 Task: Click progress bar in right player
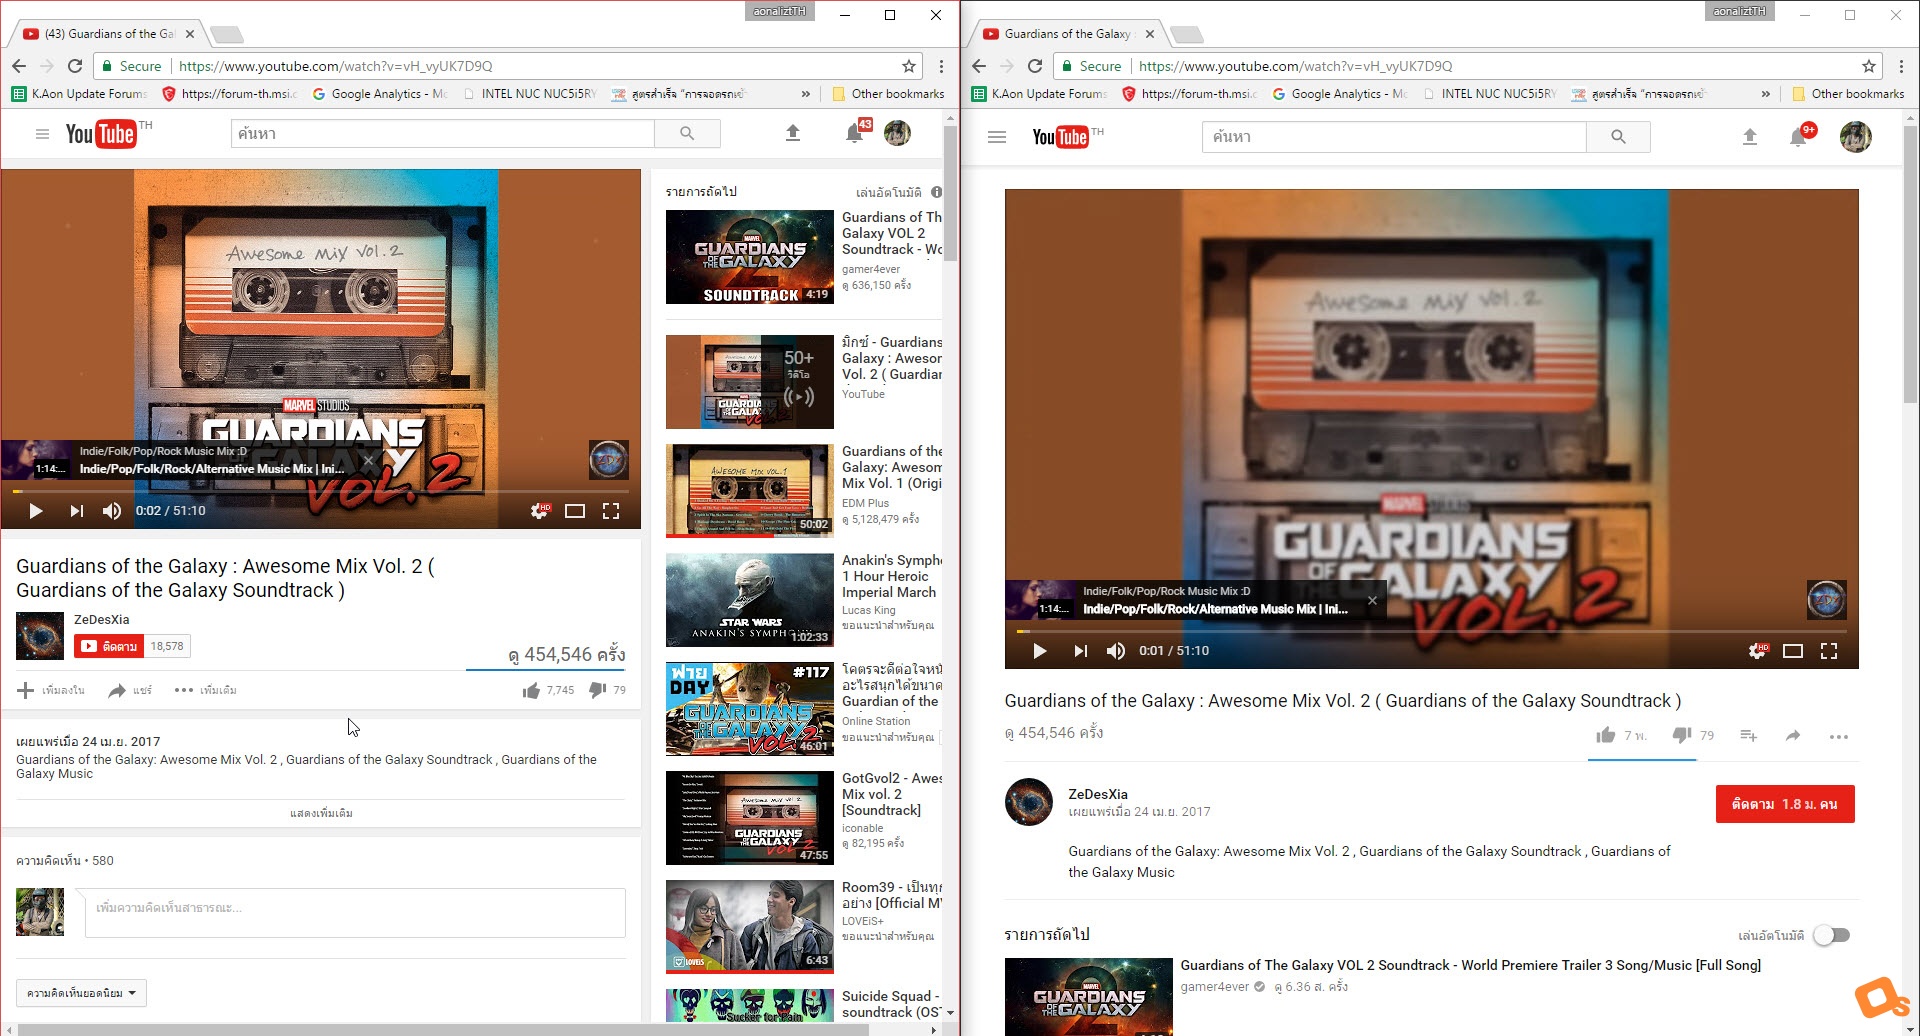(x=1431, y=631)
